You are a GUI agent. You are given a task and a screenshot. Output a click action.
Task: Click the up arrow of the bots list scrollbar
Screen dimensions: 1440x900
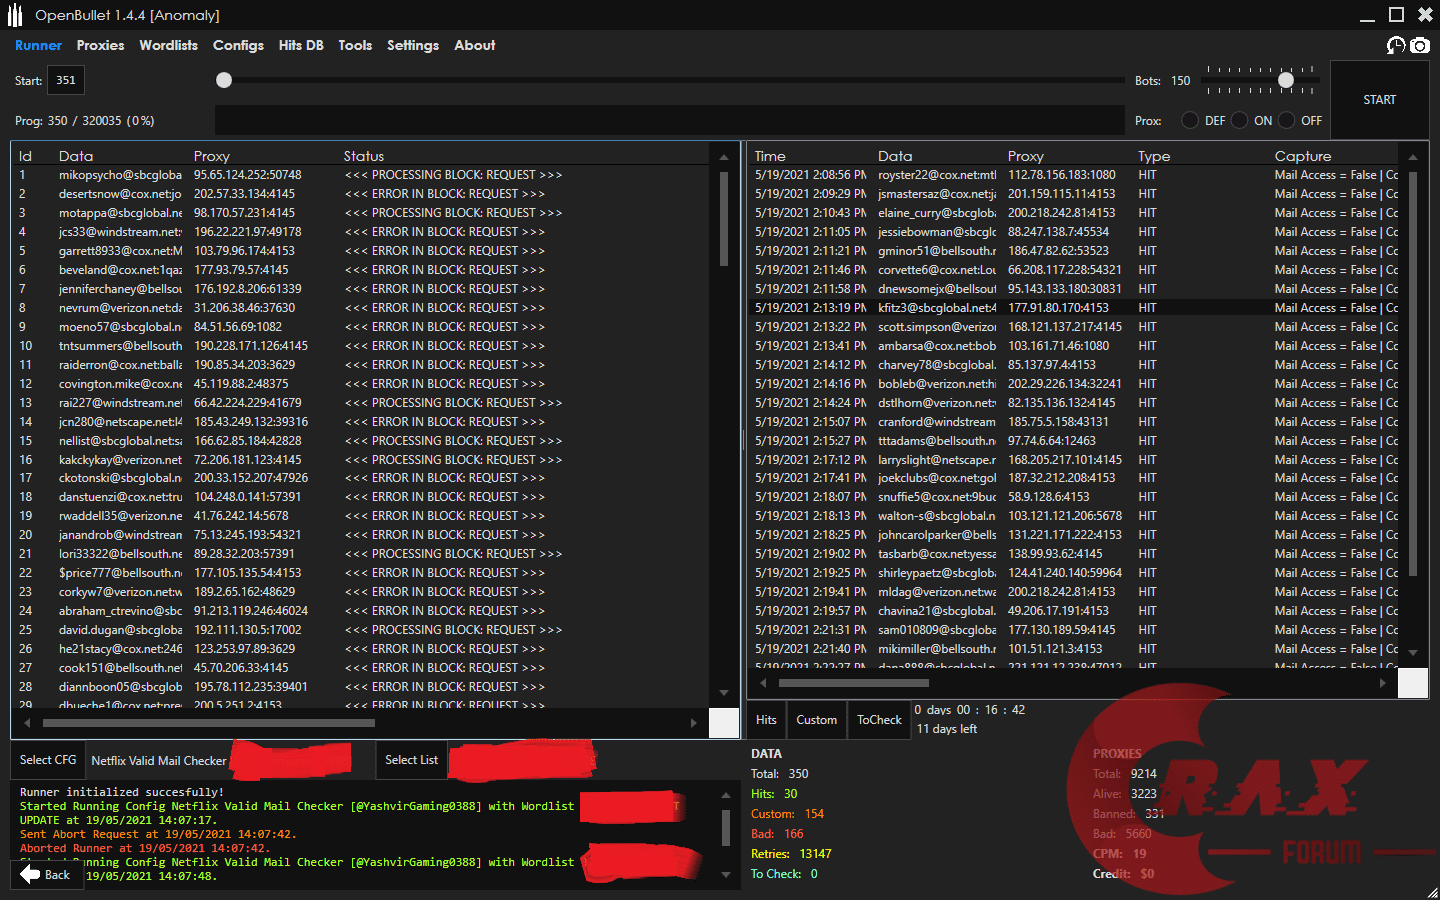point(724,157)
